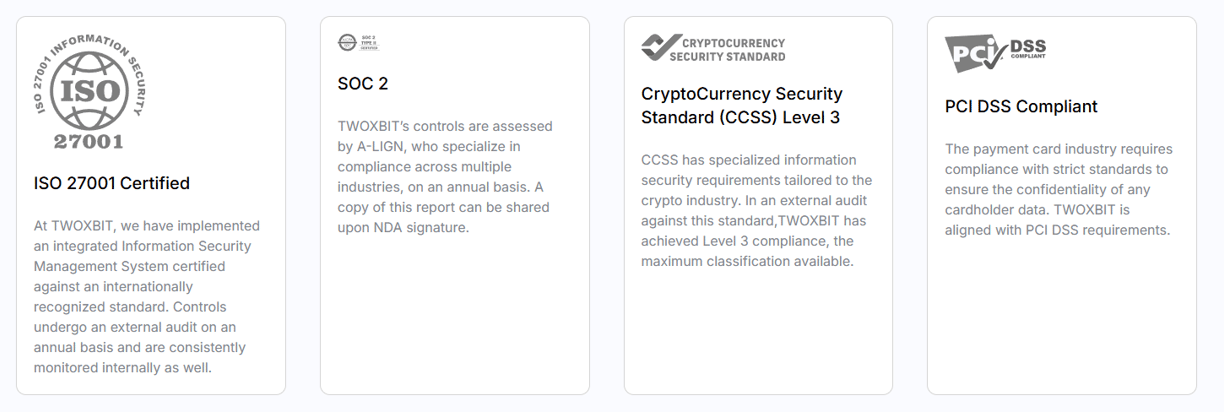Click the DSS lettering in the PCI logo
This screenshot has height=412, width=1224.
[1028, 46]
